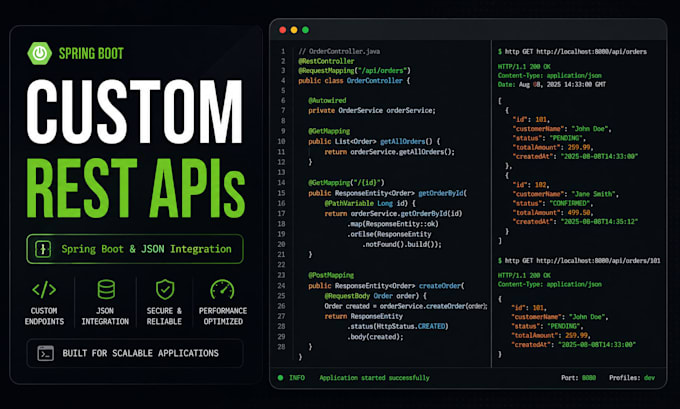Click the JSON Integration database icon

106,290
